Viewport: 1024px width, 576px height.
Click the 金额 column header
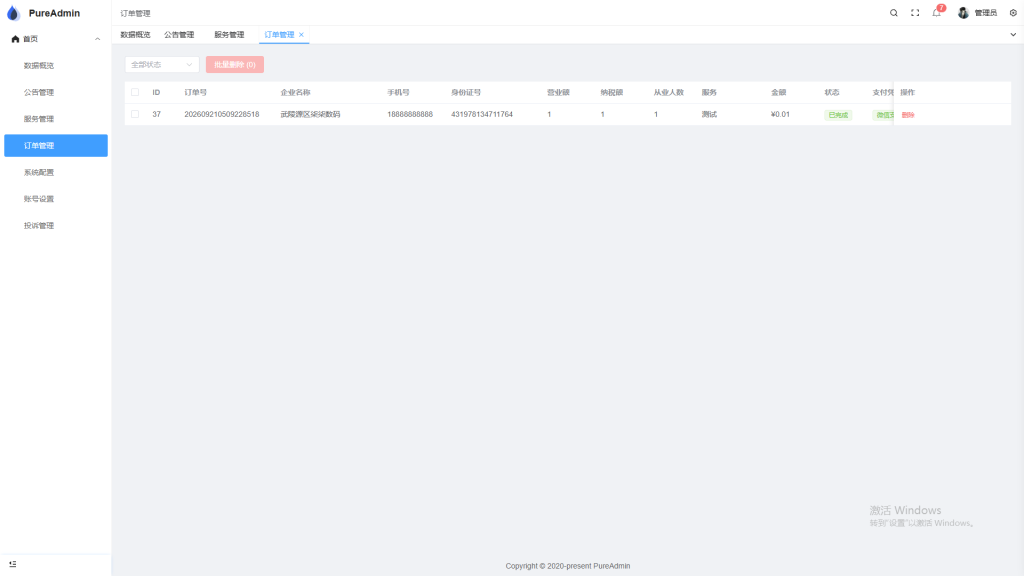click(778, 93)
